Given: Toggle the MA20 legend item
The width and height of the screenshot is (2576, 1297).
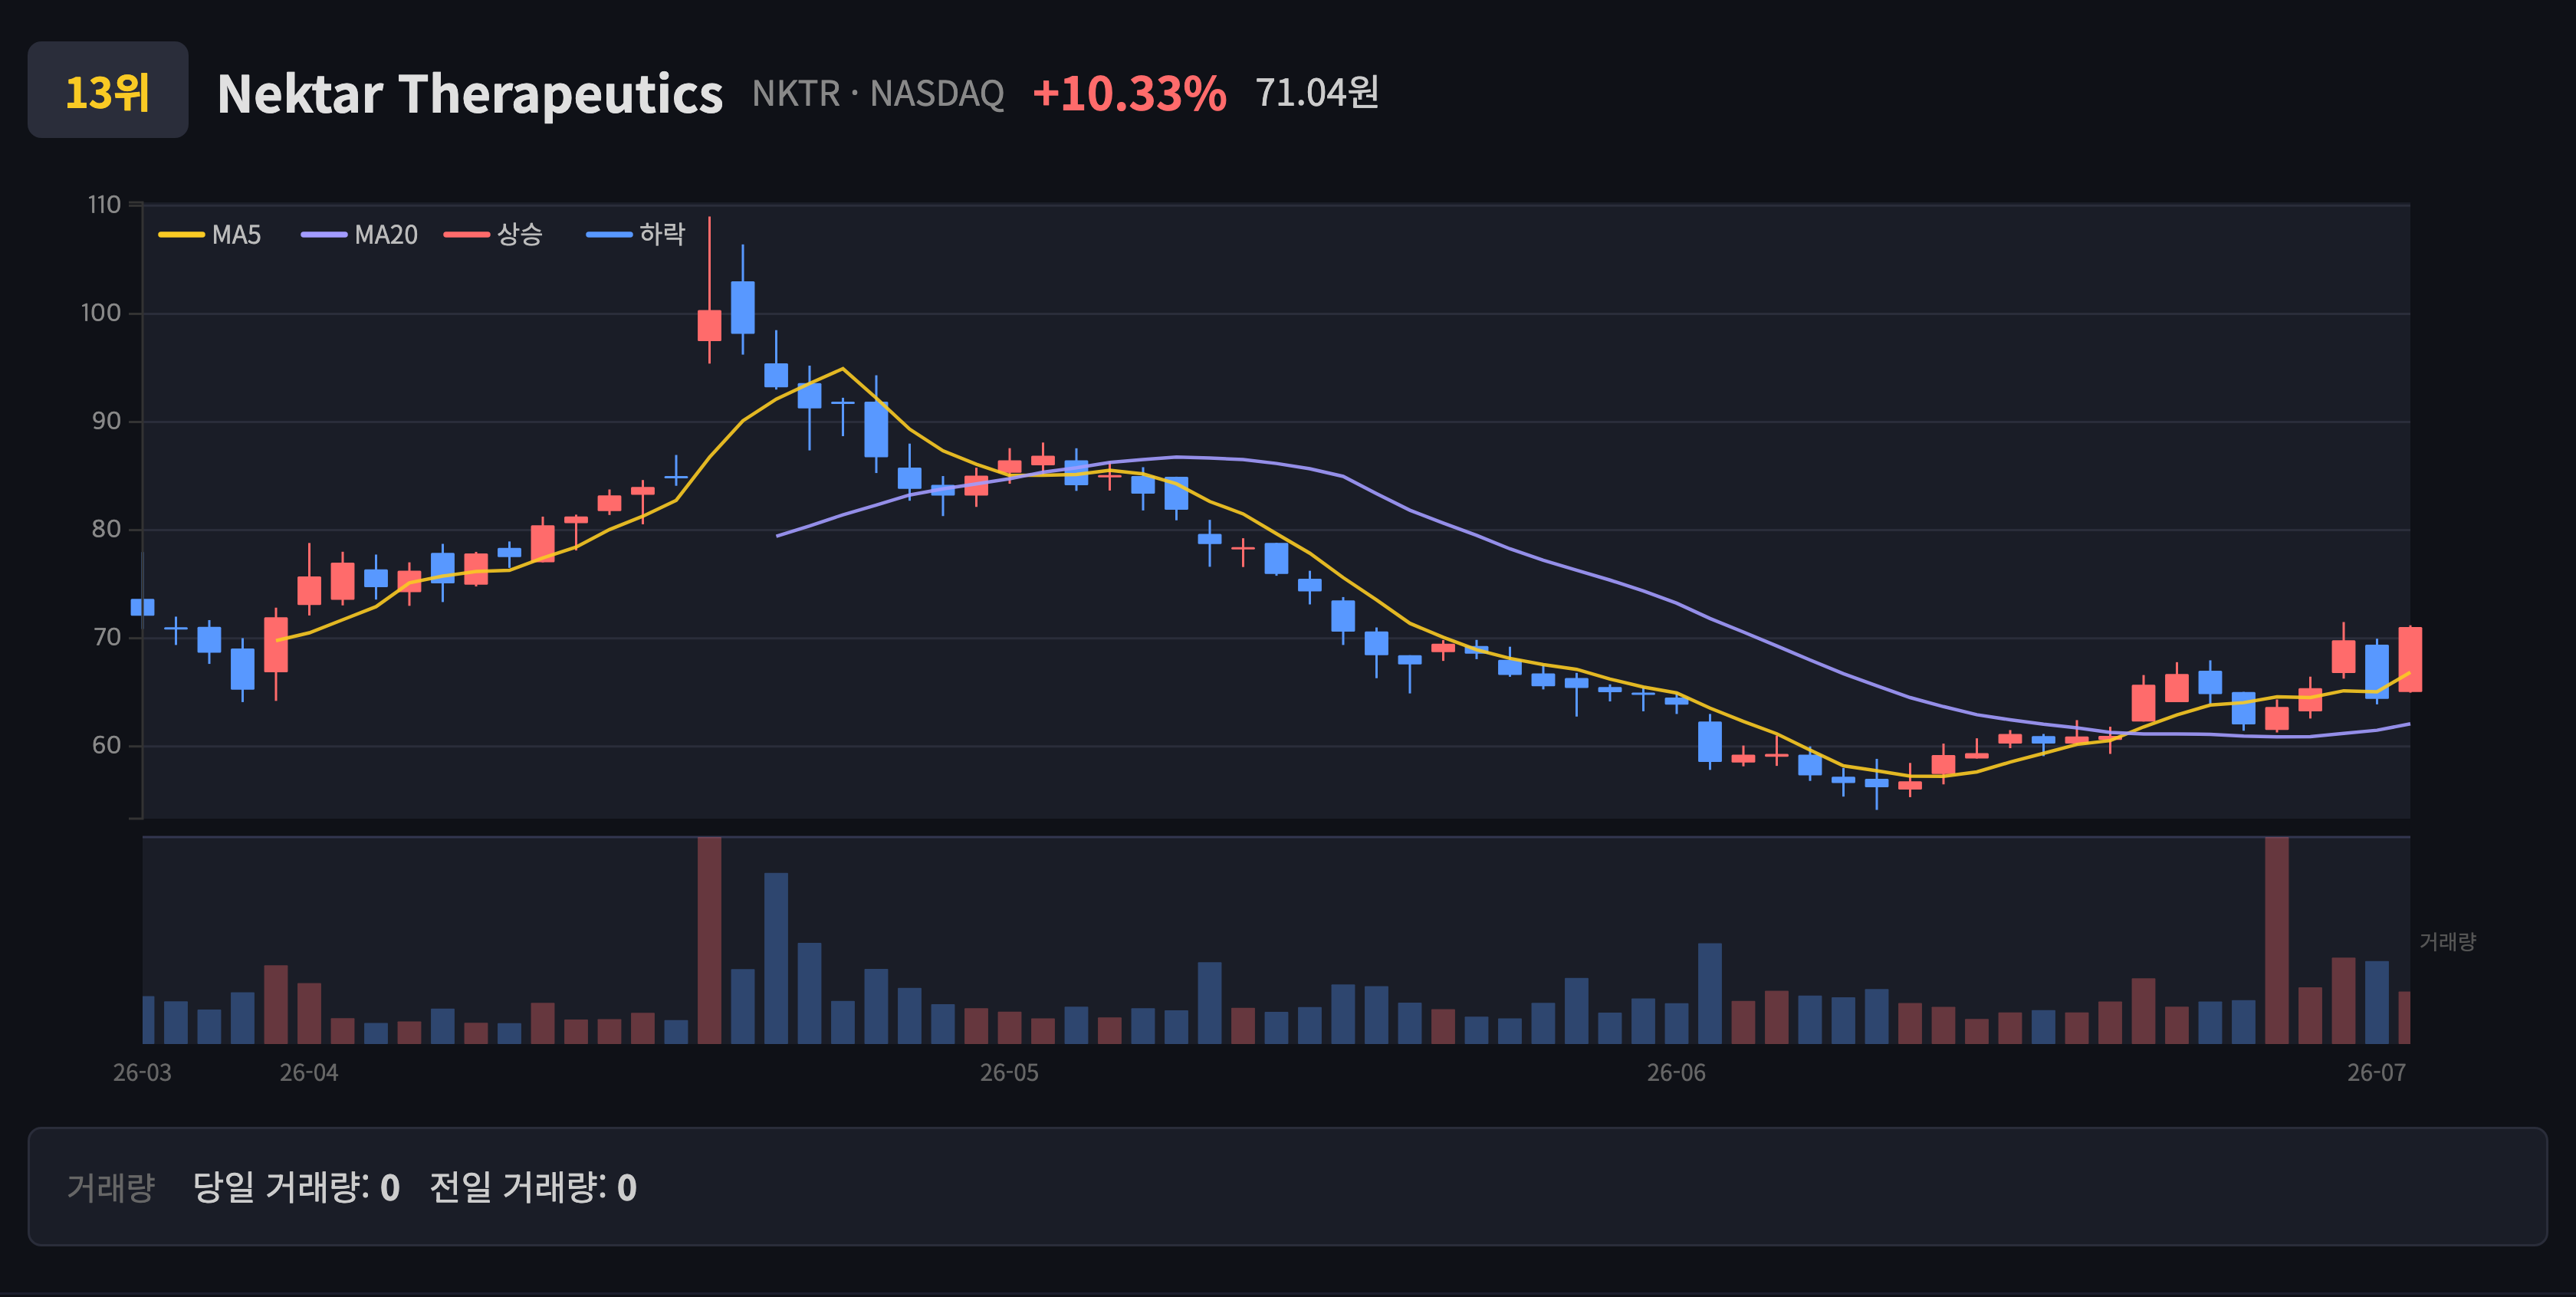Looking at the screenshot, I should [x=359, y=235].
